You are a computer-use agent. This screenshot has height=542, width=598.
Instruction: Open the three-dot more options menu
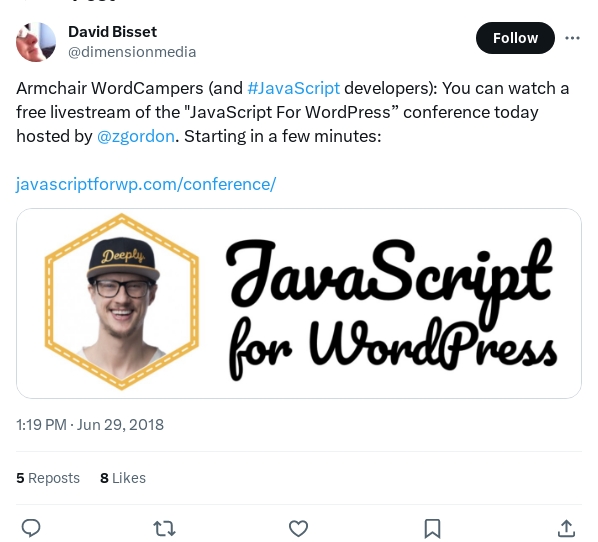click(572, 38)
